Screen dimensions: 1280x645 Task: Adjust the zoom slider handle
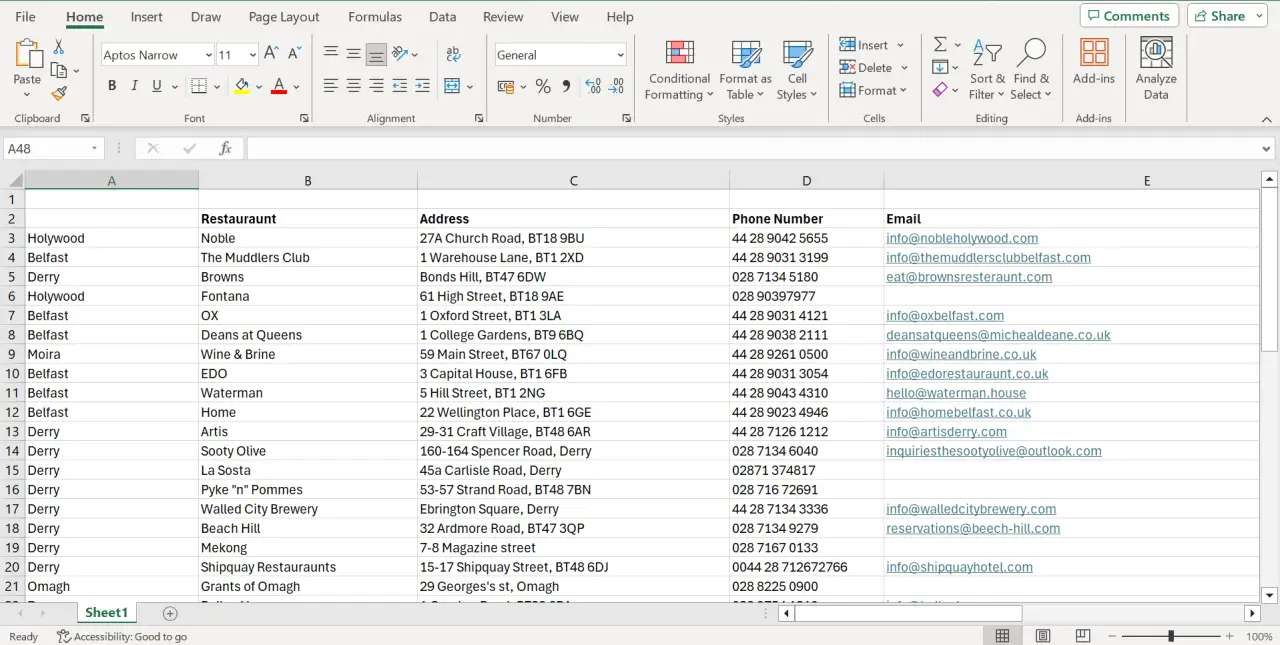pyautogui.click(x=1171, y=636)
